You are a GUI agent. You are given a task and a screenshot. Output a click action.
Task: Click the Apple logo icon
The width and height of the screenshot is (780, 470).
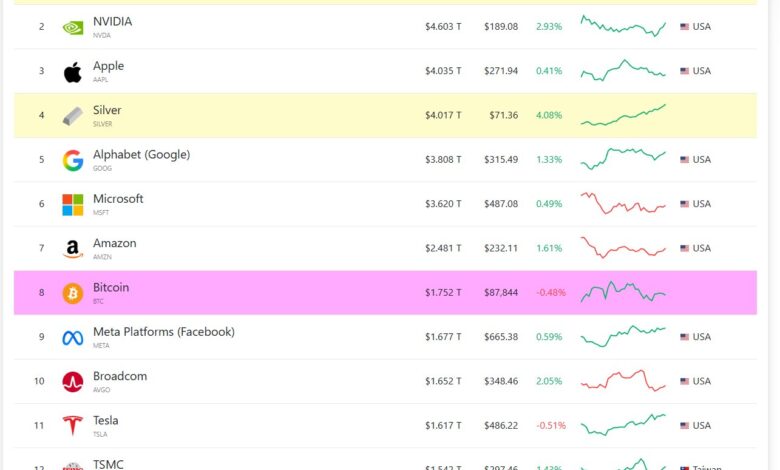click(x=72, y=72)
